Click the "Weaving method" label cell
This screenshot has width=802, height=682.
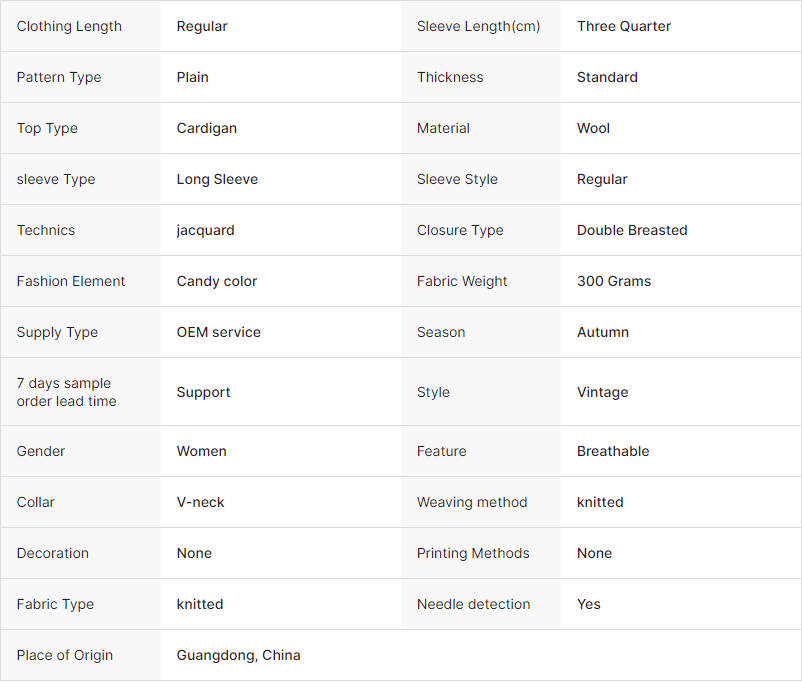(472, 502)
